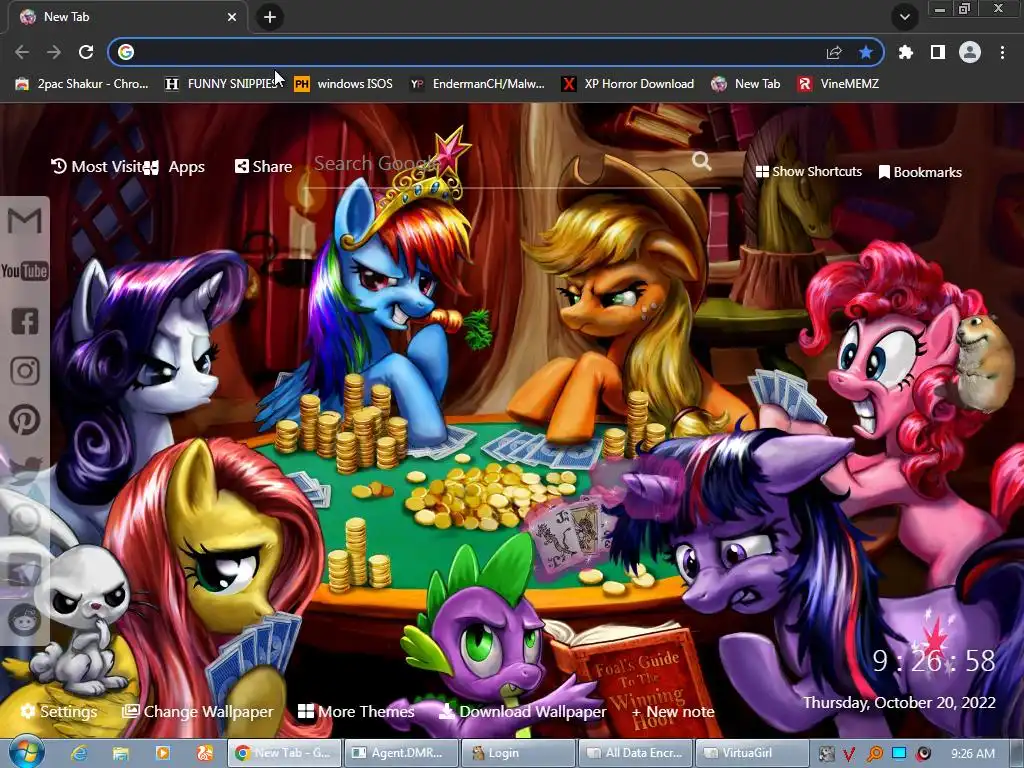Click the round red-and-black tray icon beside the clock
Image resolution: width=1024 pixels, height=768 pixels.
(x=923, y=754)
